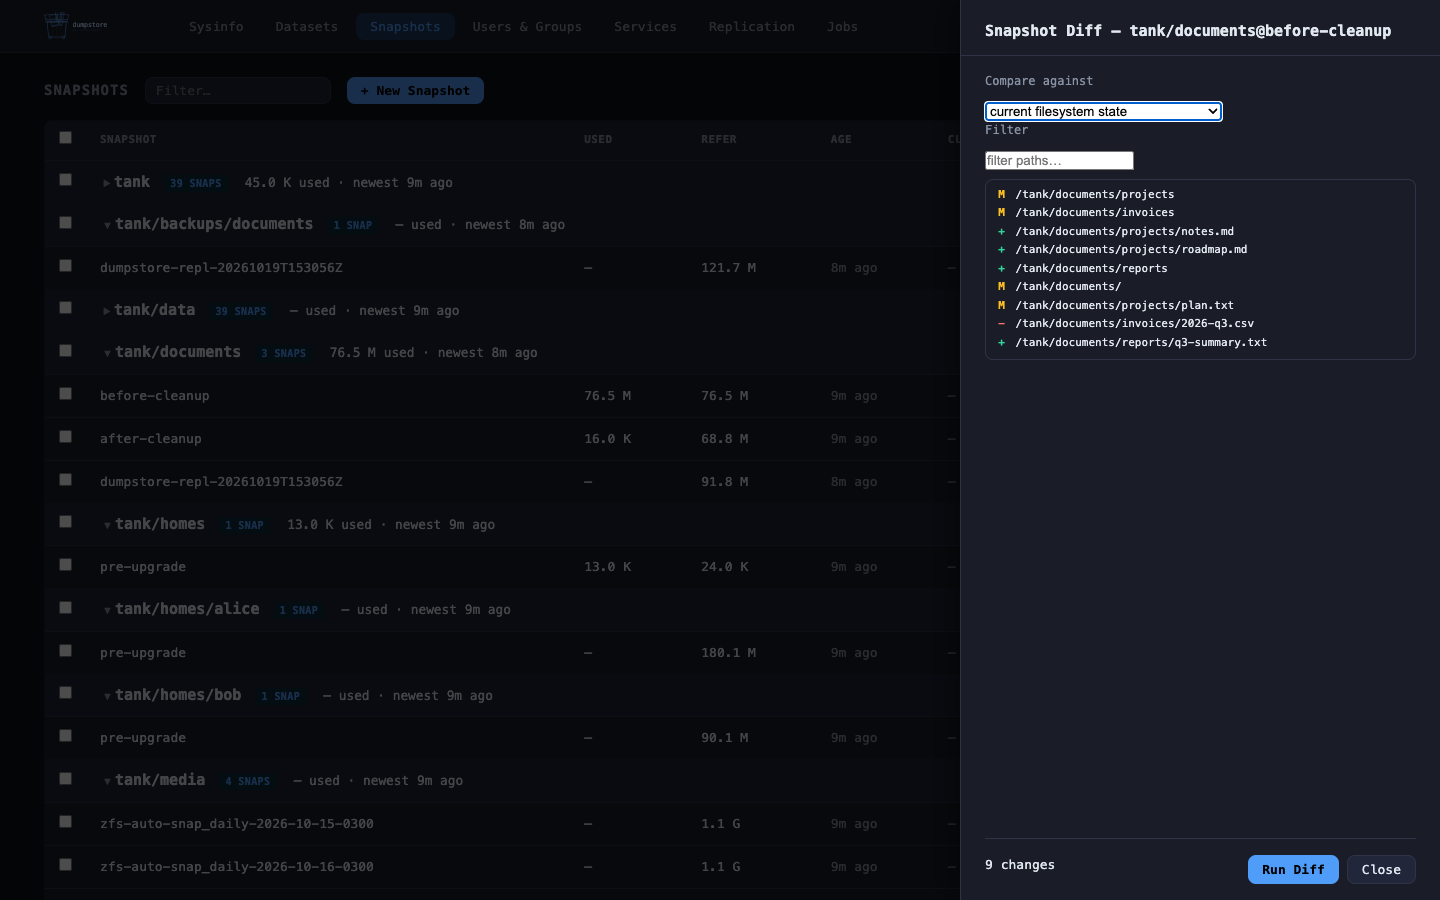This screenshot has height=900, width=1440.
Task: Expand the tank/data snapshot group
Action: click(106, 311)
